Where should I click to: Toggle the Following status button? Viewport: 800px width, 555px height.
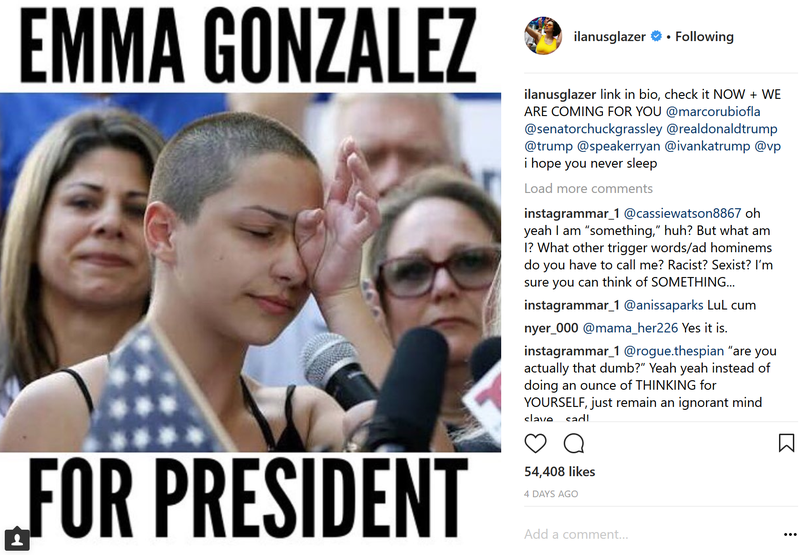tap(704, 37)
